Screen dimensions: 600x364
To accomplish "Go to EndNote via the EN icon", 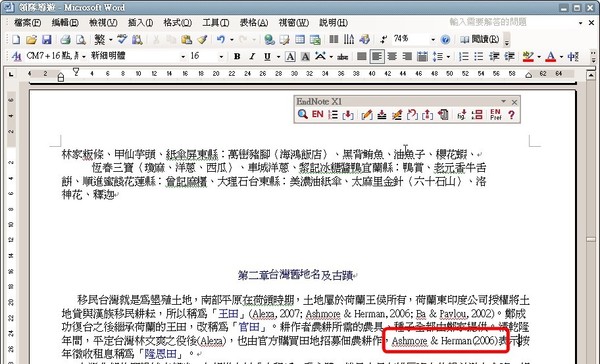I will pos(317,114).
